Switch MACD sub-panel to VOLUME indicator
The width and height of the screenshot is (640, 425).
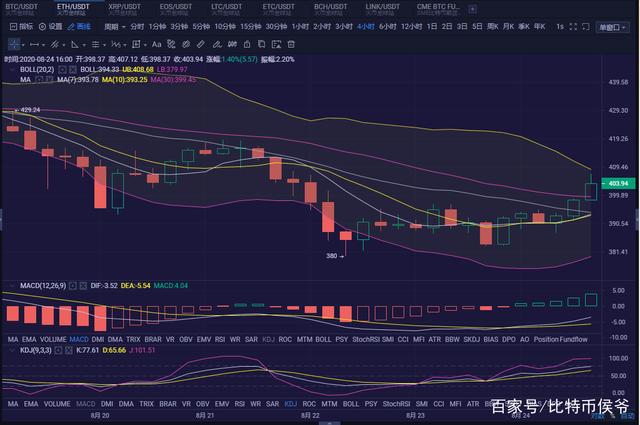click(x=53, y=339)
